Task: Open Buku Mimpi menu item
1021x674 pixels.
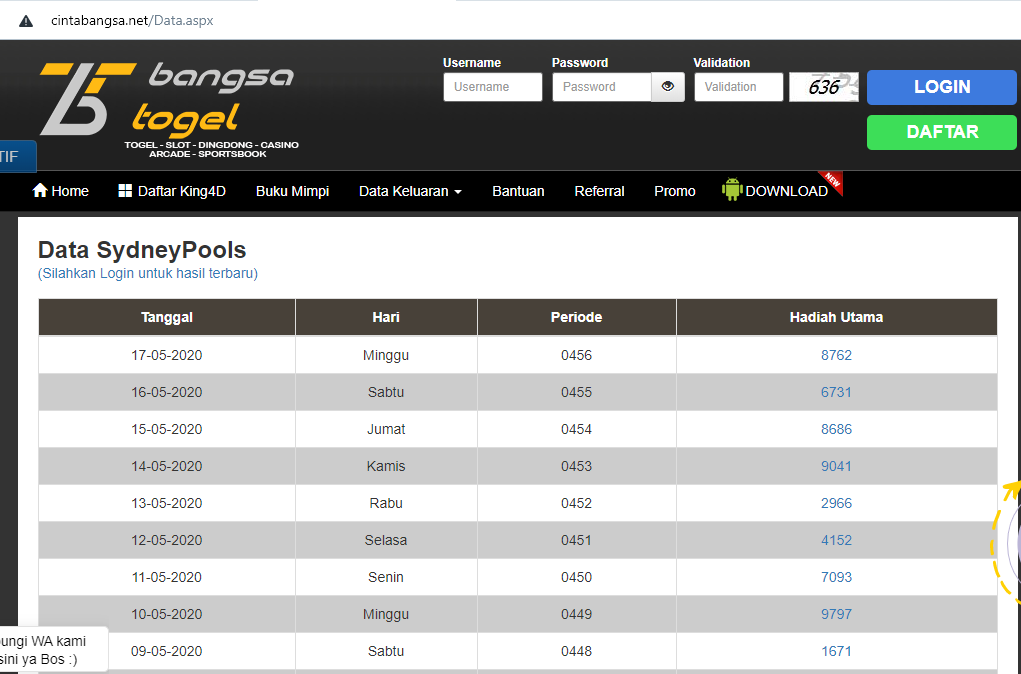Action: click(292, 191)
